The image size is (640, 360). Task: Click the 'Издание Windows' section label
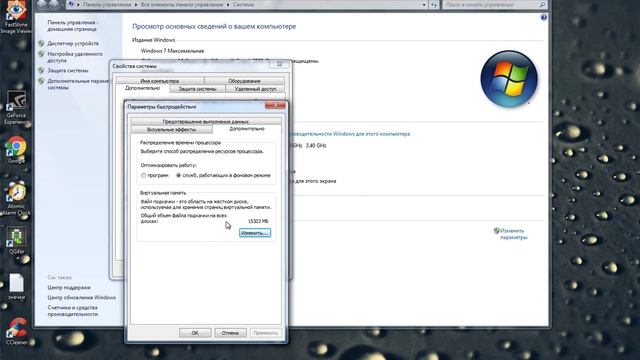click(x=153, y=40)
